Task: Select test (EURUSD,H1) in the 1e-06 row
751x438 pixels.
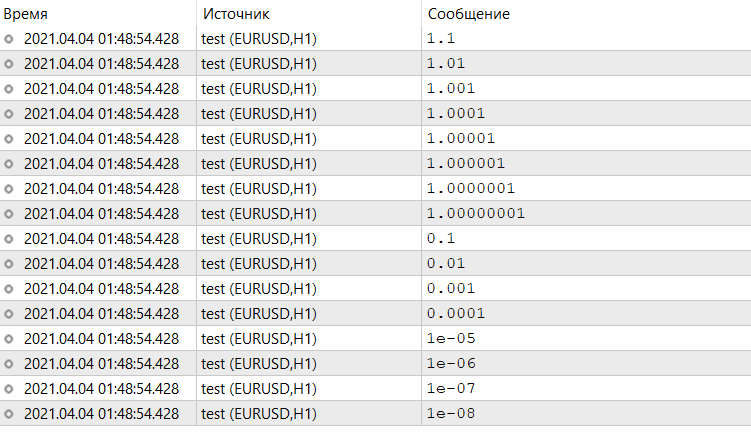Action: (x=259, y=364)
